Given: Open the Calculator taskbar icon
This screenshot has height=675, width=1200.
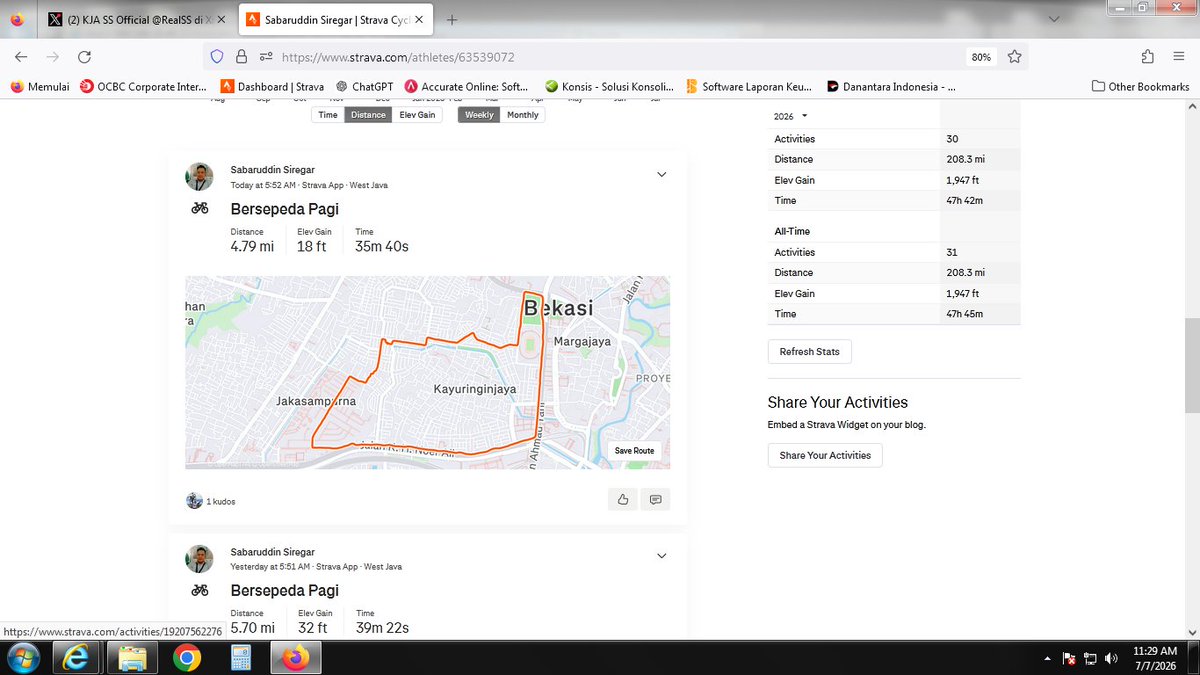Looking at the screenshot, I should click(240, 658).
